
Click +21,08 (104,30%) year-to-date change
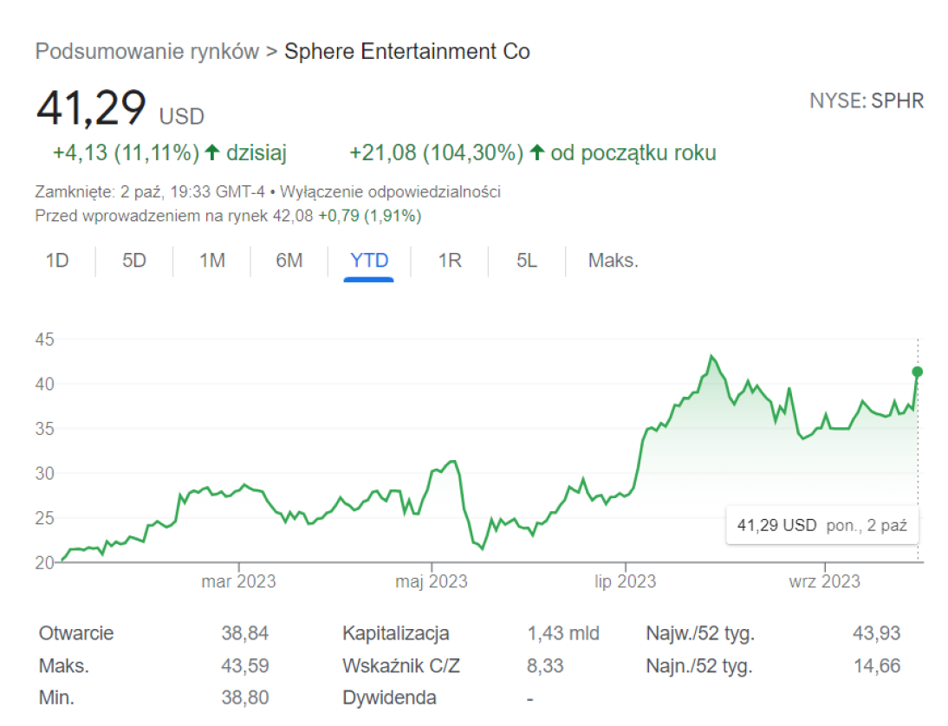[436, 153]
